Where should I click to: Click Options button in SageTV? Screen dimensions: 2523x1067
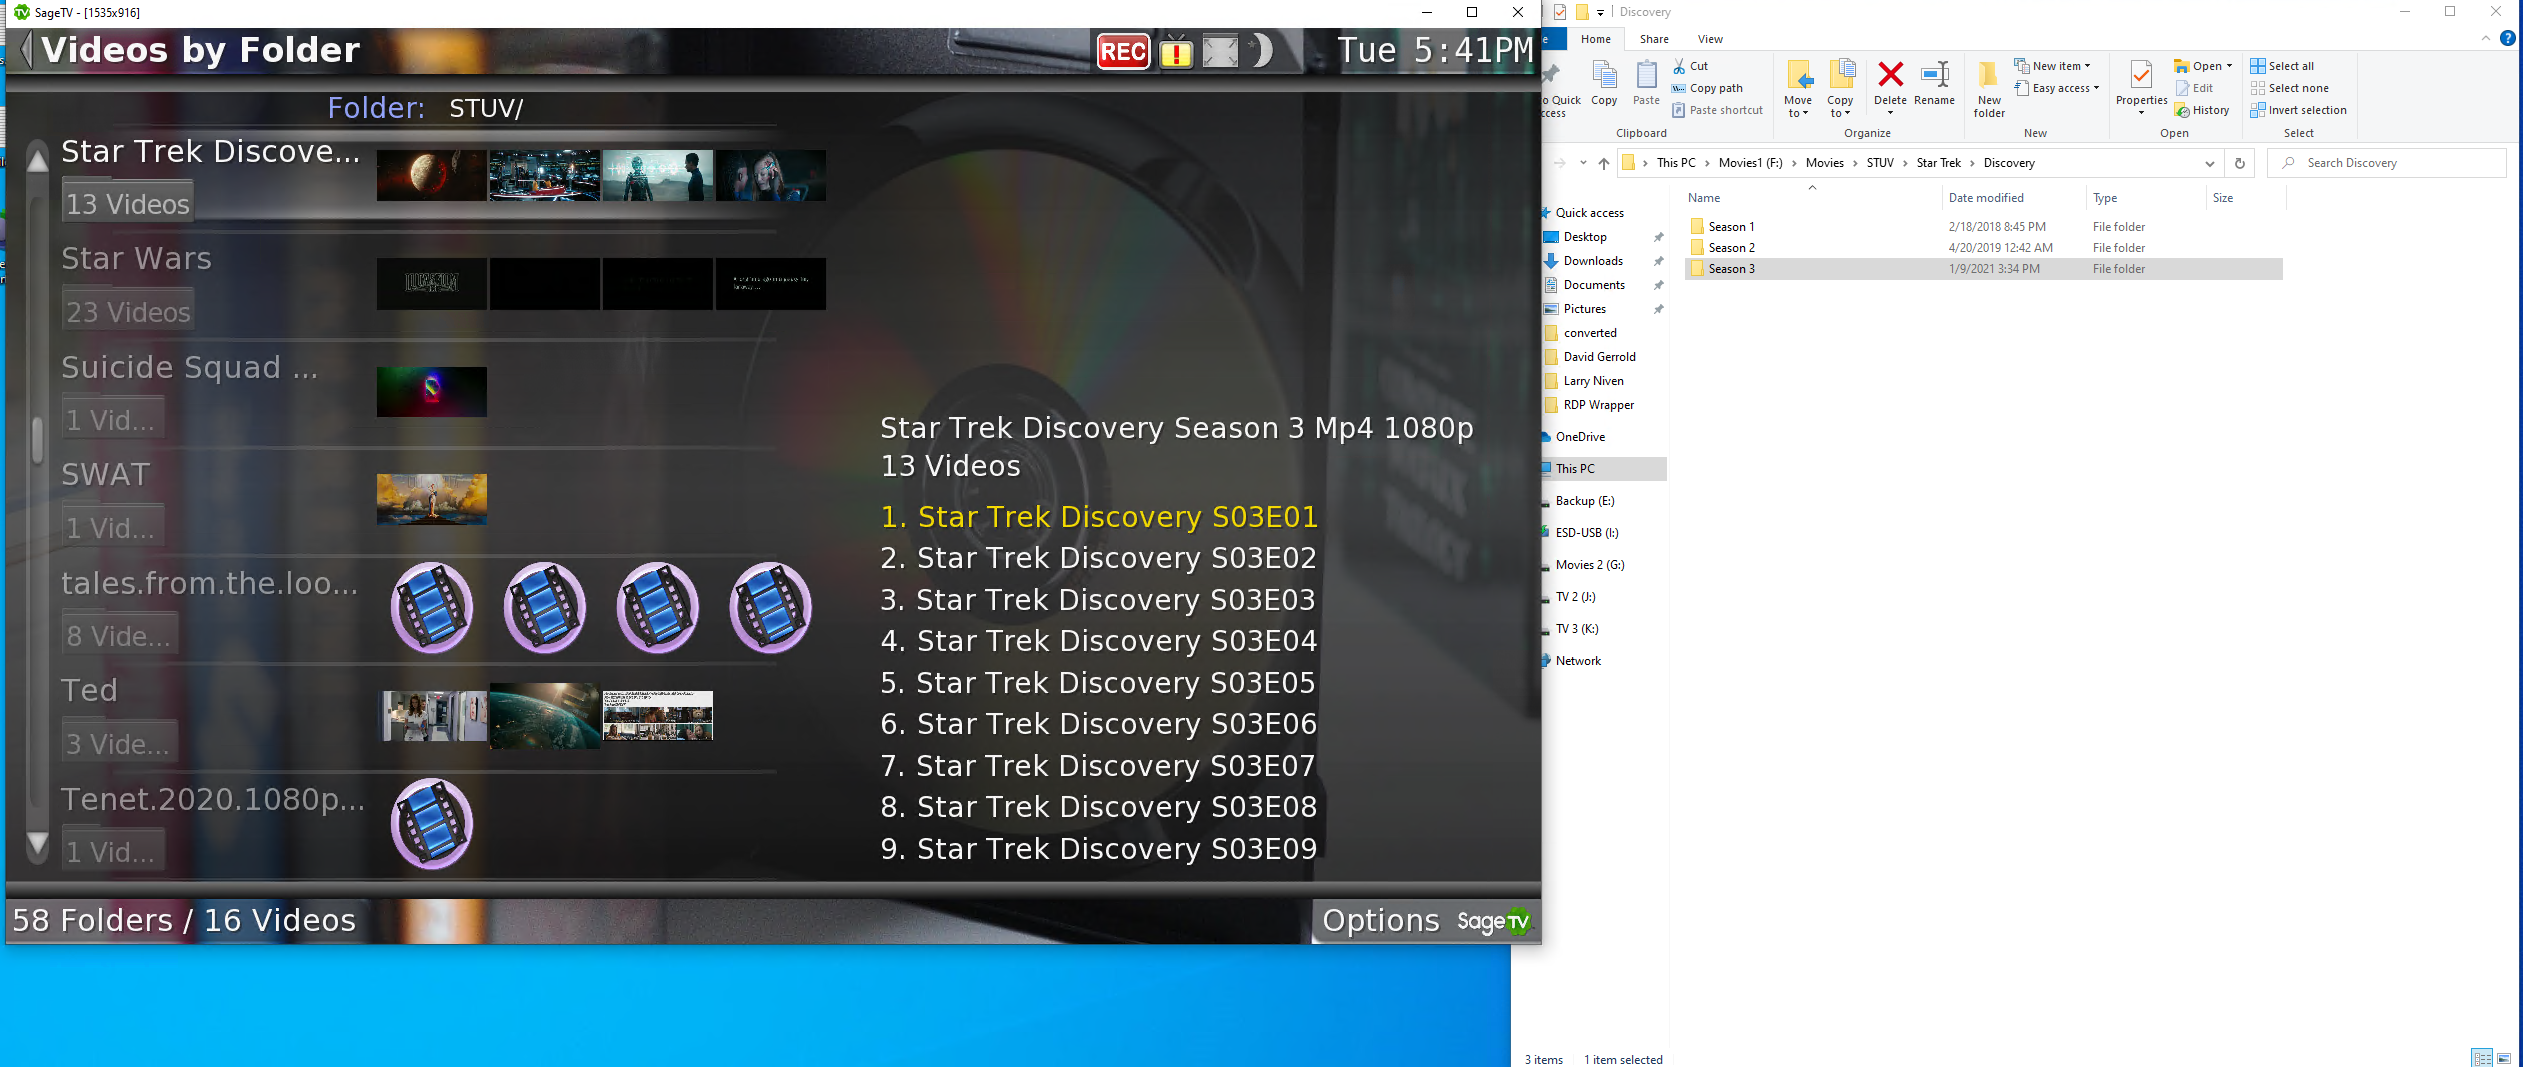(x=1381, y=920)
